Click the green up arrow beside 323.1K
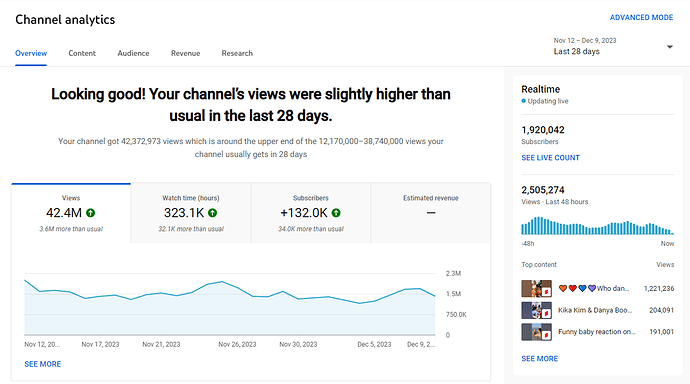The image size is (690, 384). pyautogui.click(x=213, y=213)
